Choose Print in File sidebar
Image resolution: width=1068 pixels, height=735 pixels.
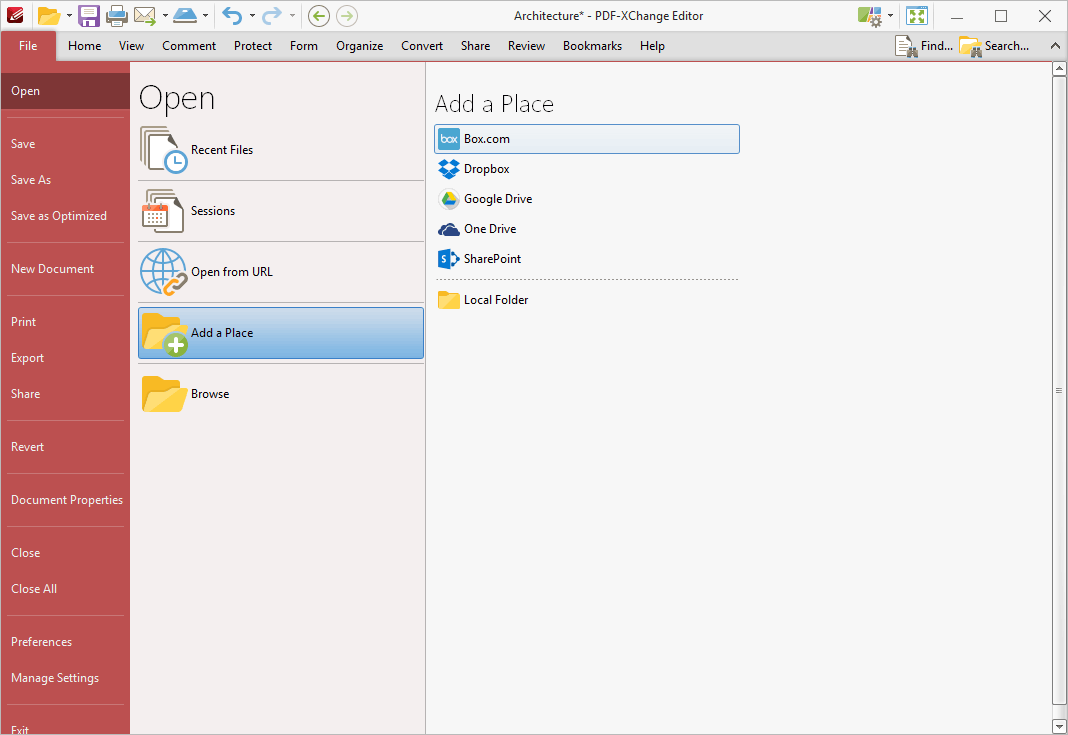click(65, 322)
